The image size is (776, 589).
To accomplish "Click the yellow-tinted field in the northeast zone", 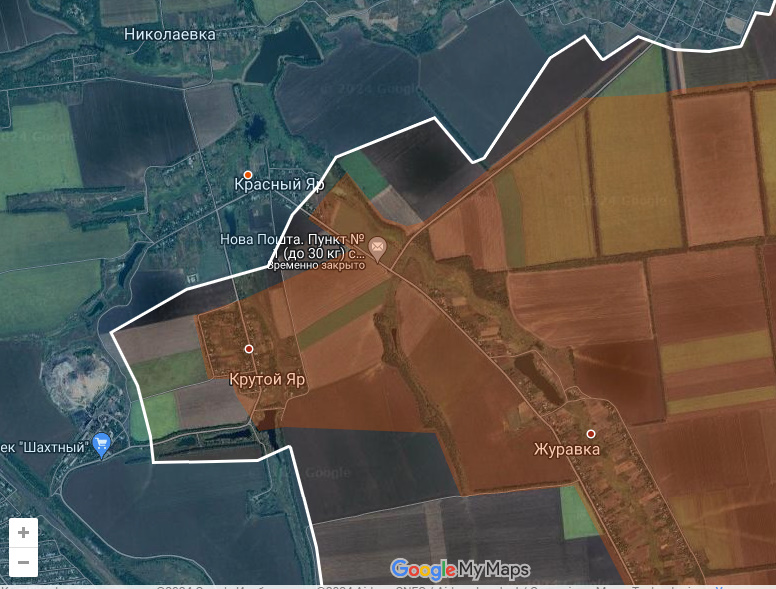I will click(x=633, y=170).
